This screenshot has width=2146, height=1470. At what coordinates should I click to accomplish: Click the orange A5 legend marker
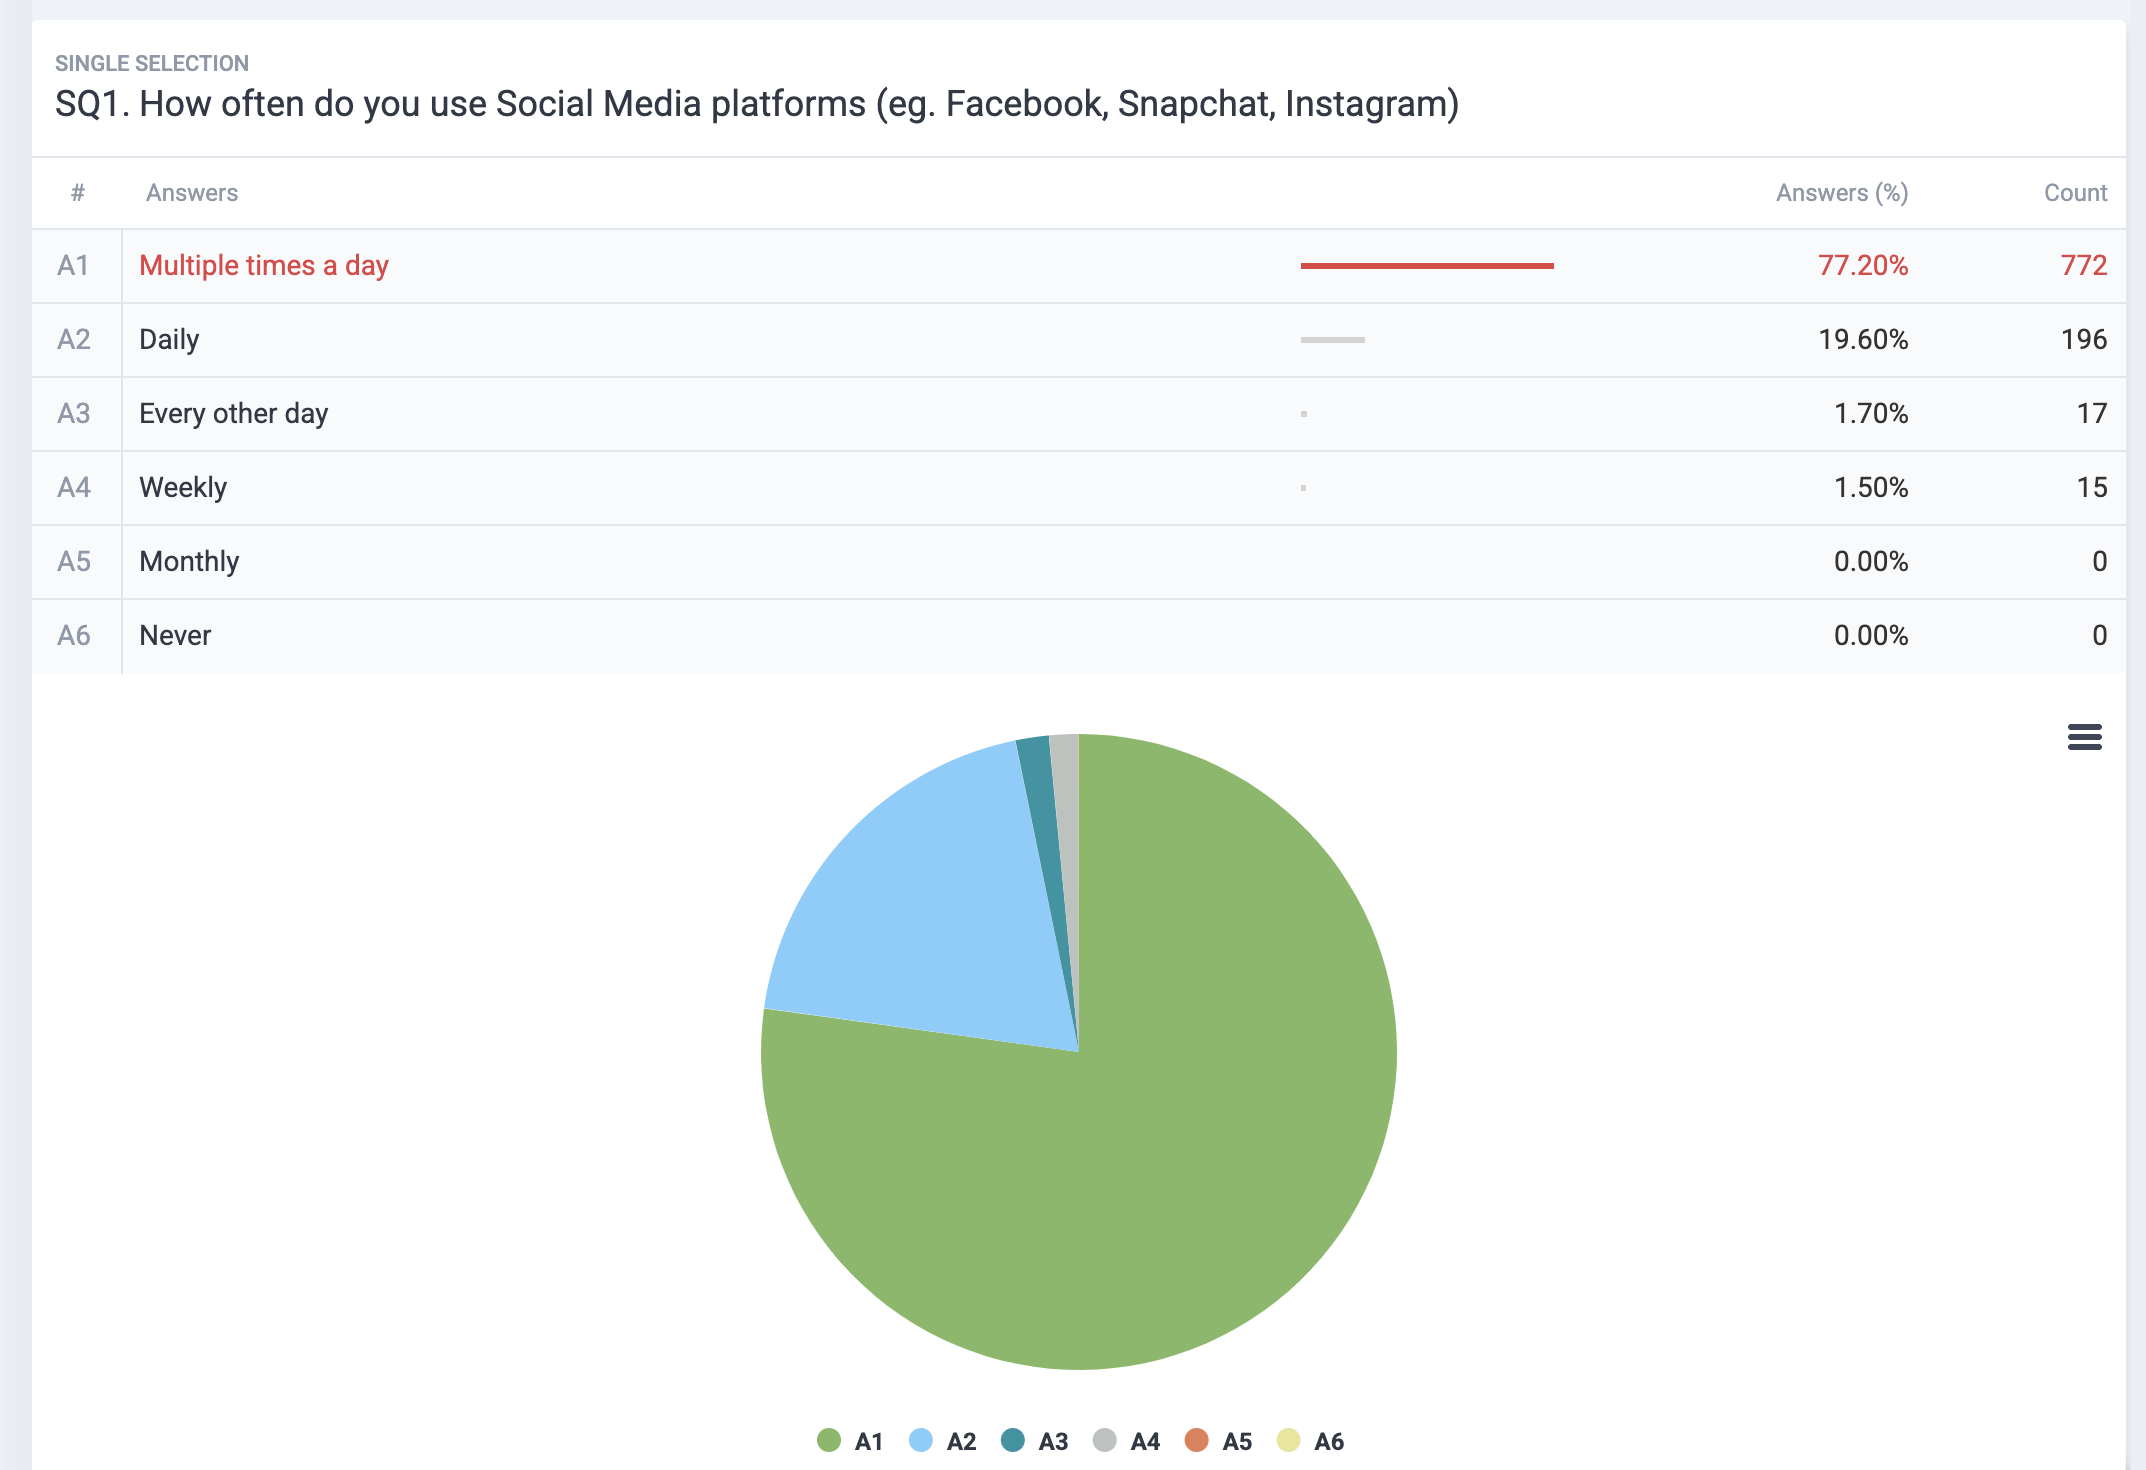pos(1196,1441)
